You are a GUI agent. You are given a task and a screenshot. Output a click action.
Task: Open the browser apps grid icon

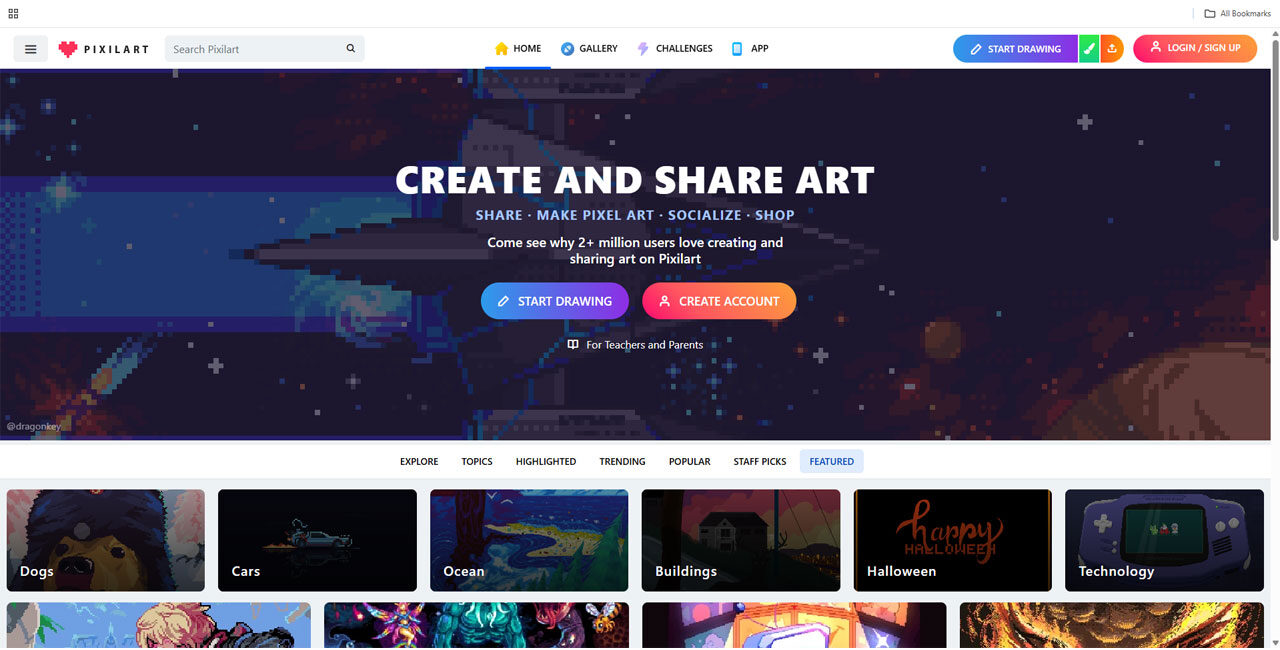click(14, 14)
